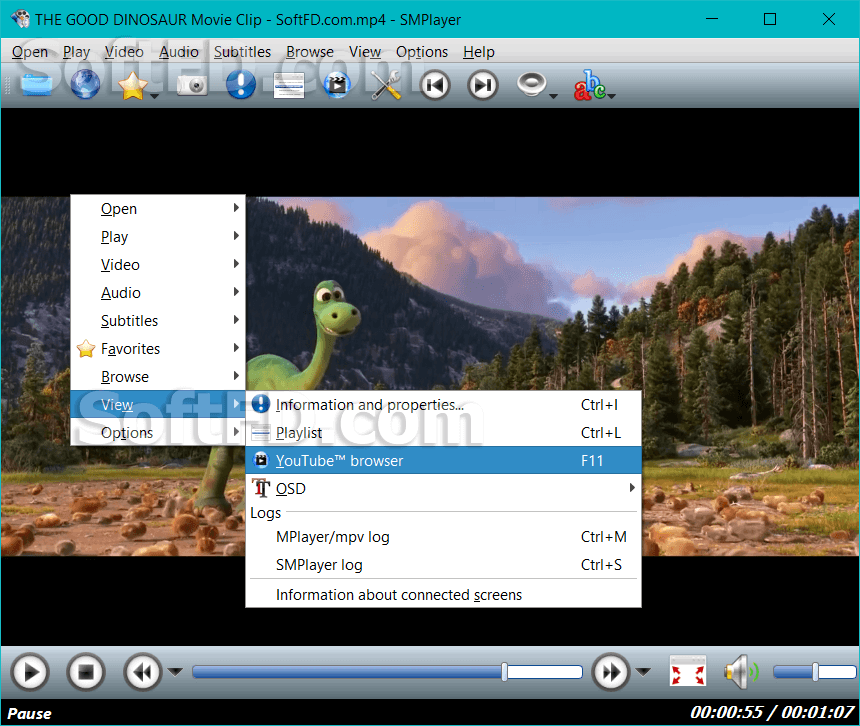Click the favorites star toolbar icon

(132, 86)
